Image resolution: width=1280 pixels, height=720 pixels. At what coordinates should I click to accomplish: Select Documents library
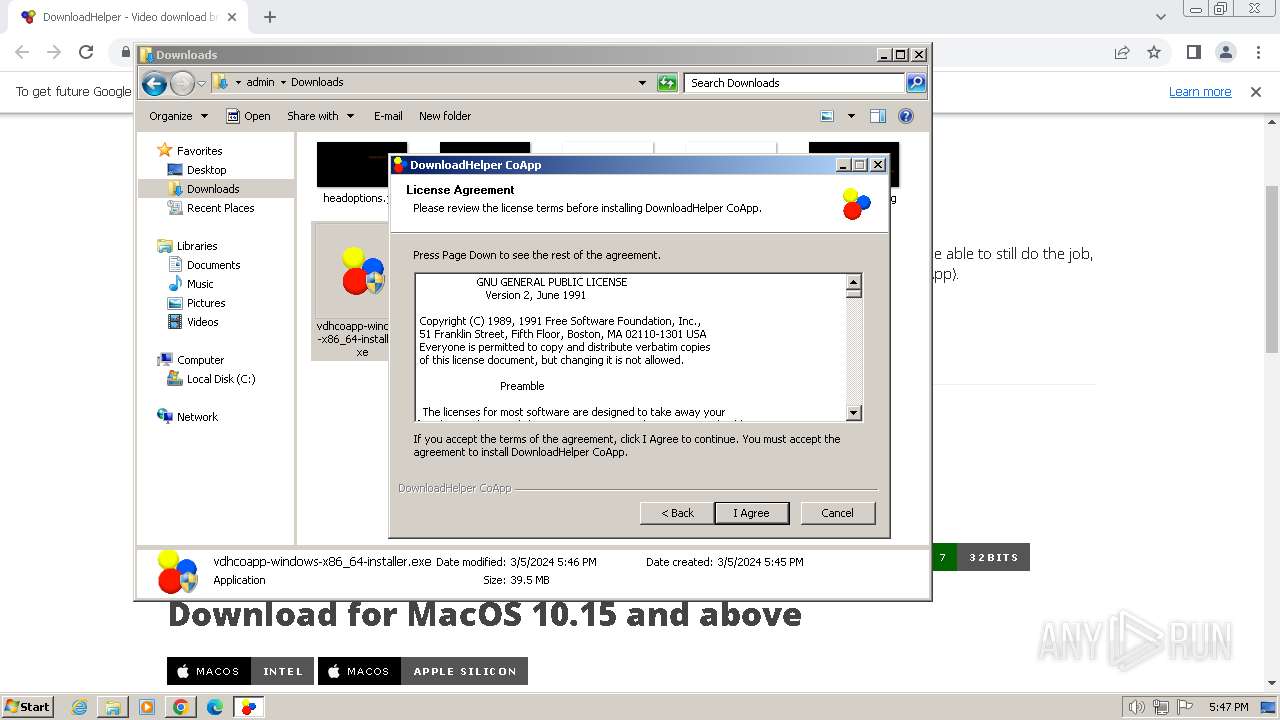[x=213, y=265]
